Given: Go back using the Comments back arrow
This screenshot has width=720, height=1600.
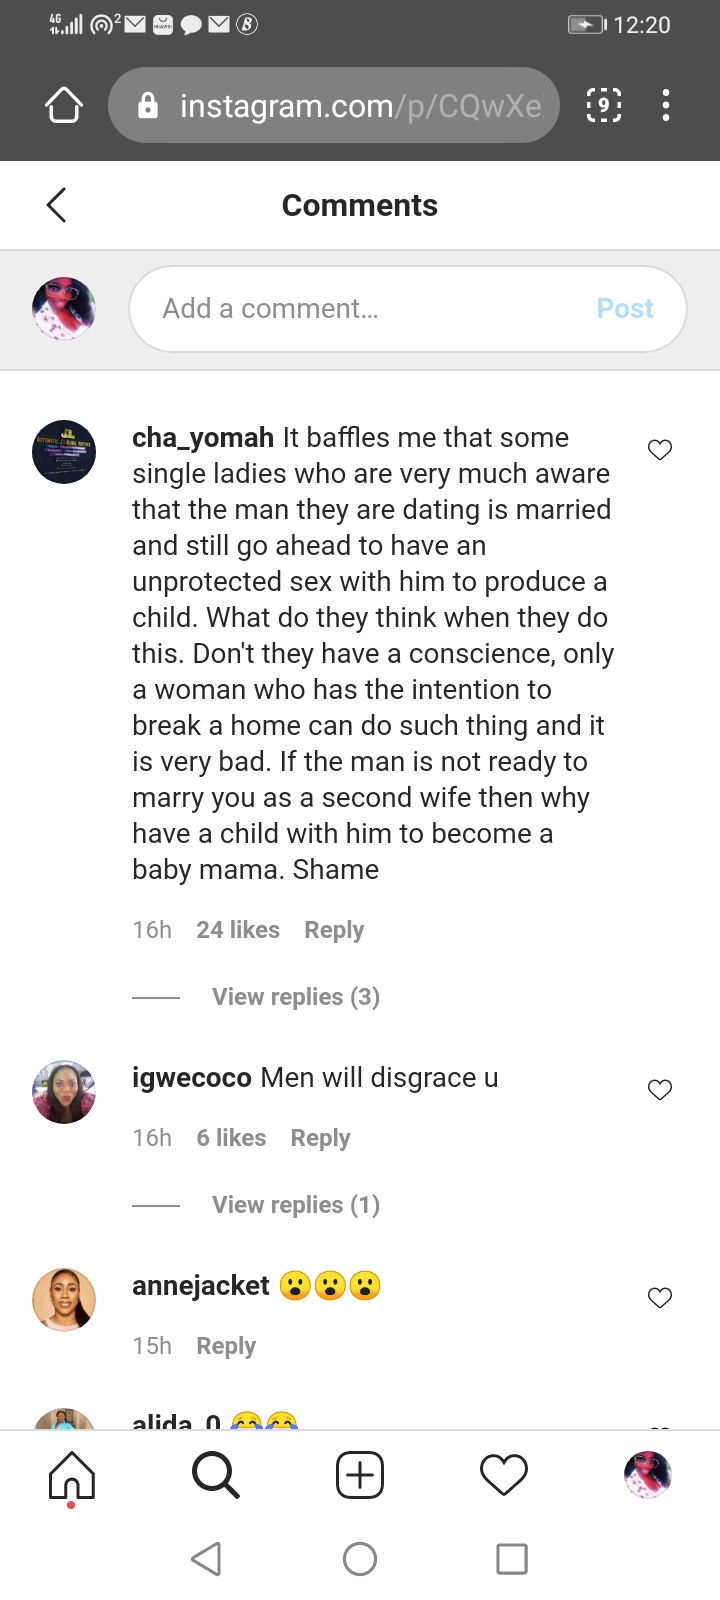Looking at the screenshot, I should [57, 205].
